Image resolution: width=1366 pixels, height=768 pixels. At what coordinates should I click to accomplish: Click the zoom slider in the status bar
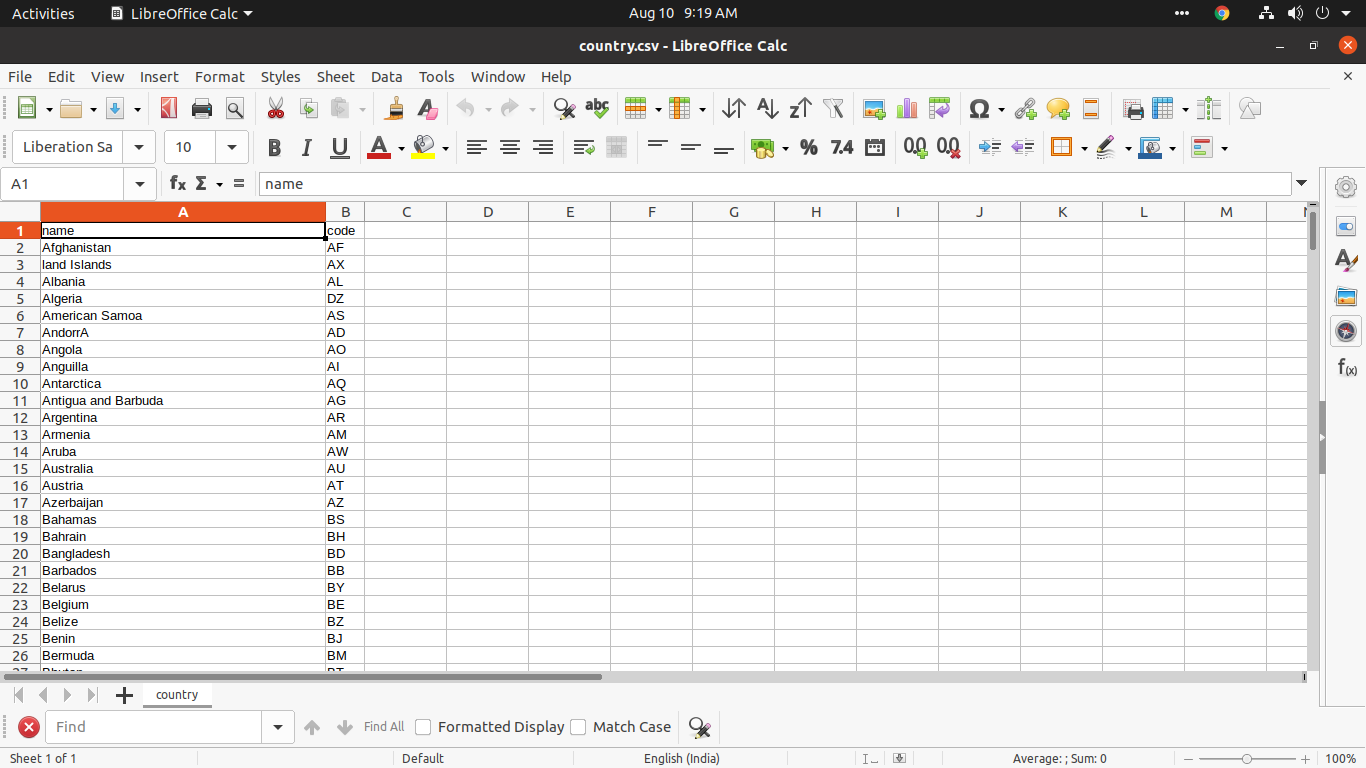pos(1246,758)
